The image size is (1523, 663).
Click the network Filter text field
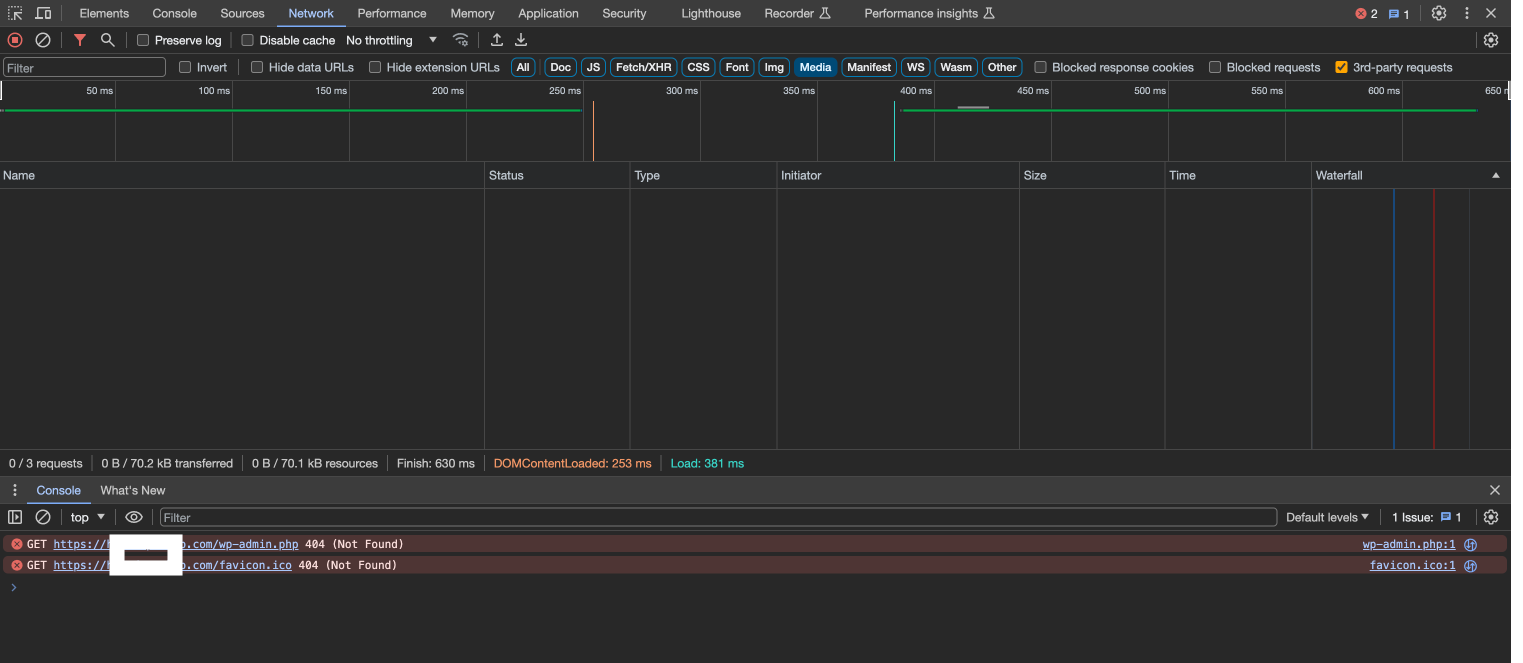tap(85, 67)
